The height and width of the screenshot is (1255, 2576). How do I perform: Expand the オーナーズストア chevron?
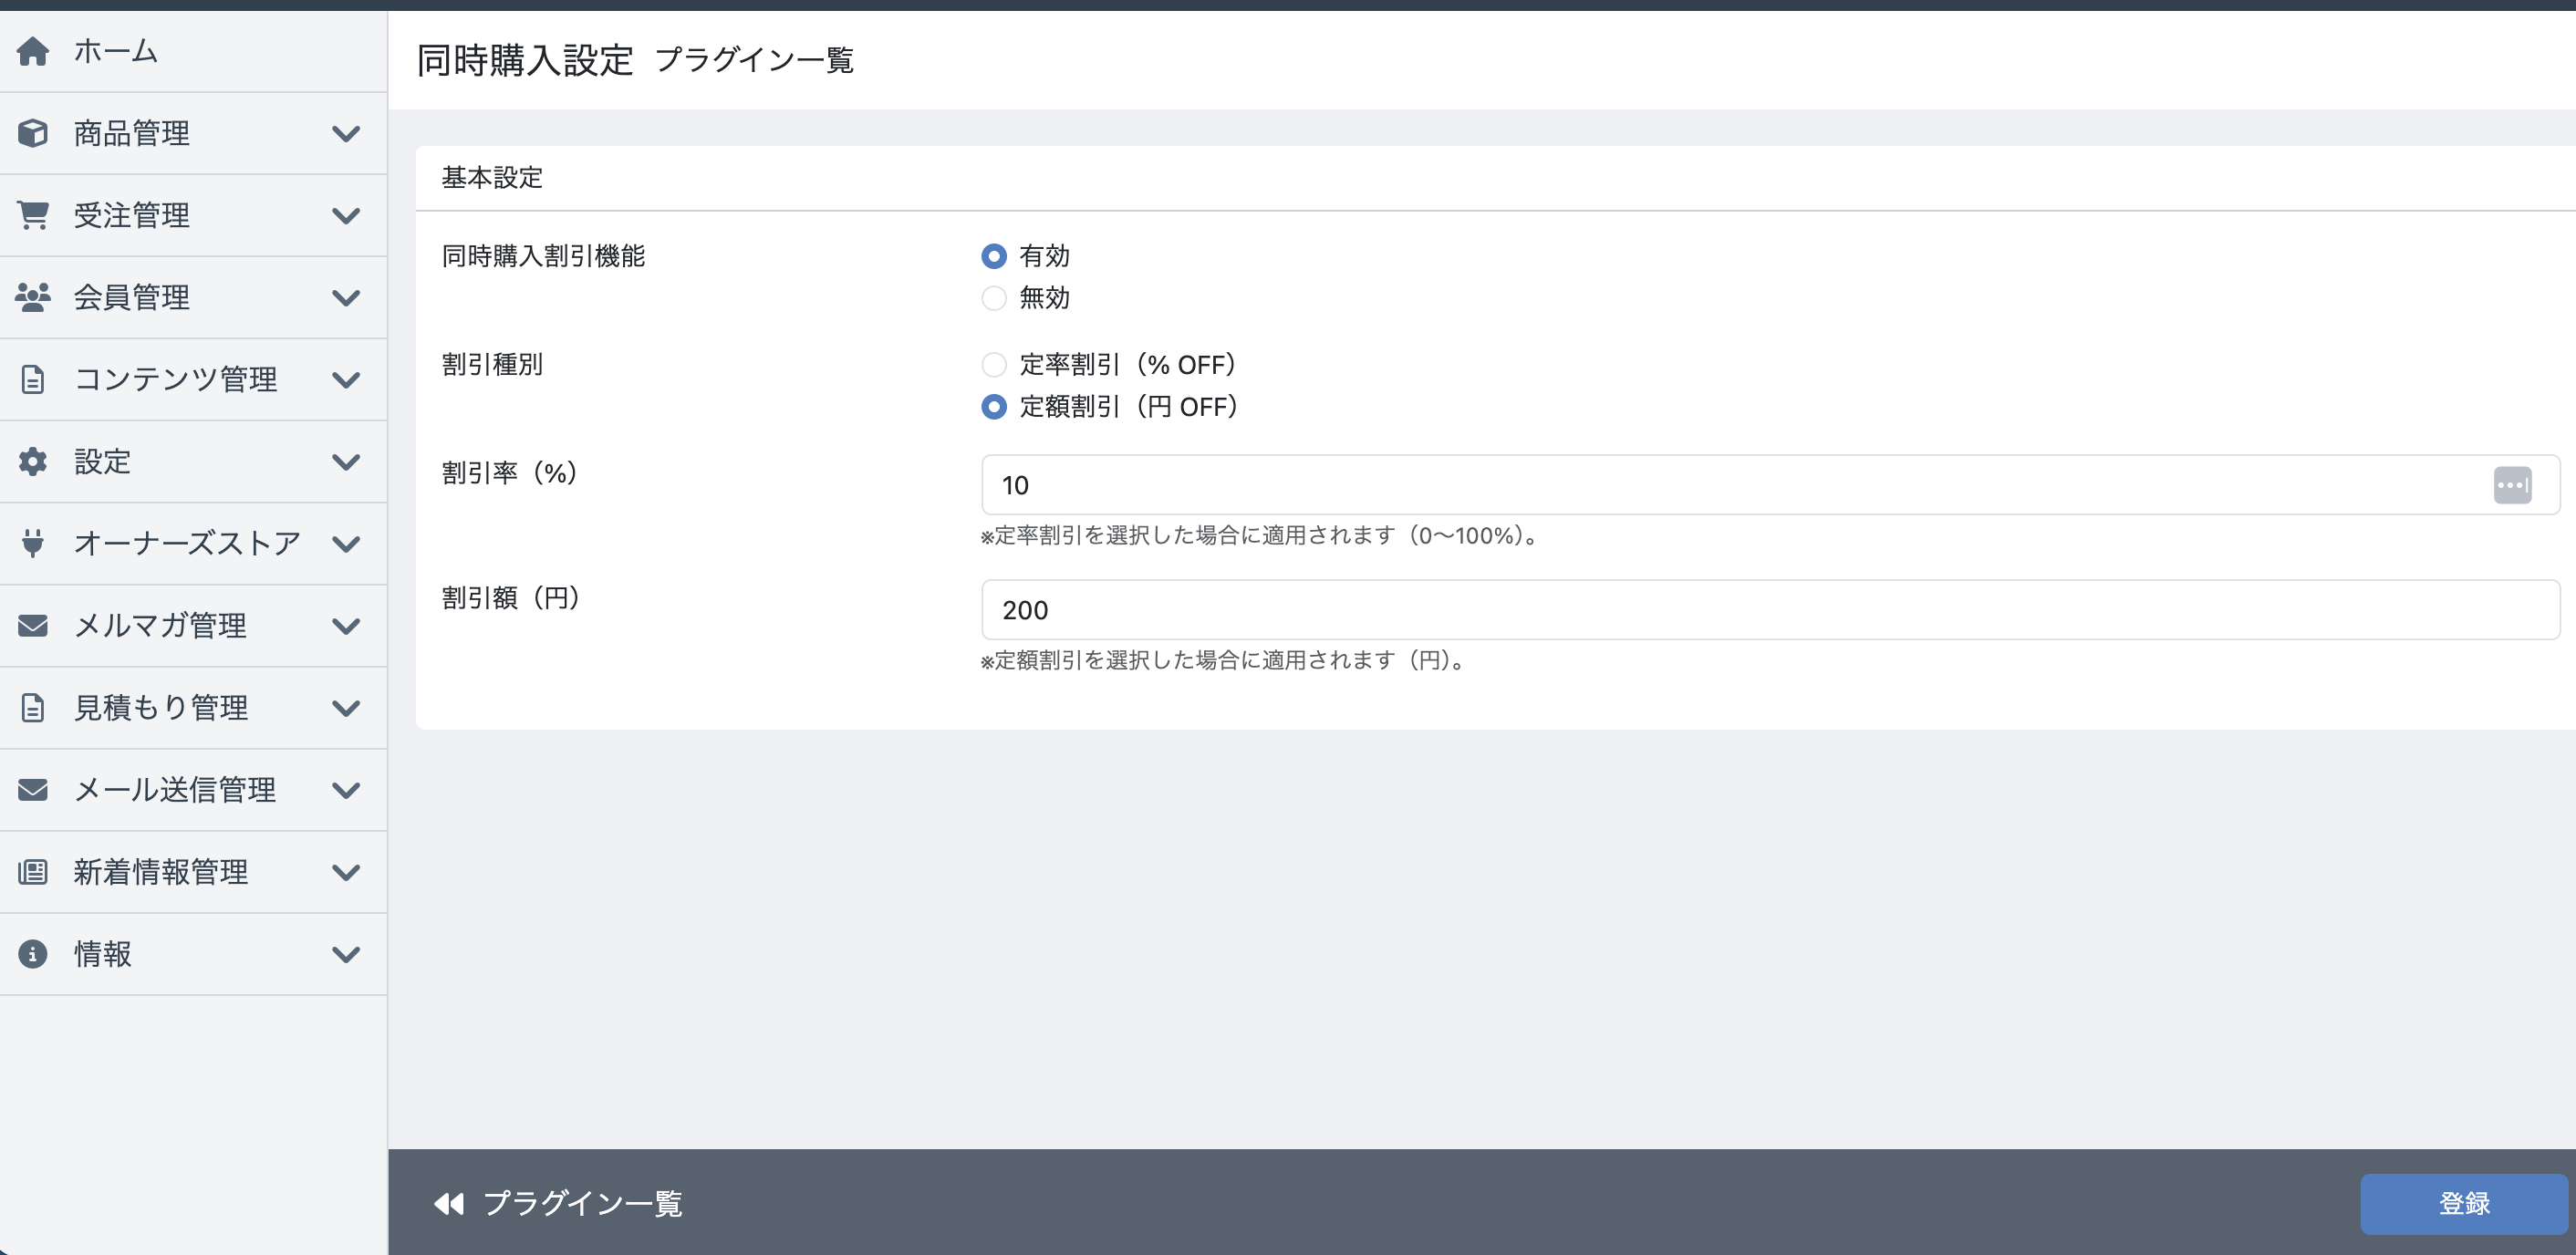click(346, 543)
